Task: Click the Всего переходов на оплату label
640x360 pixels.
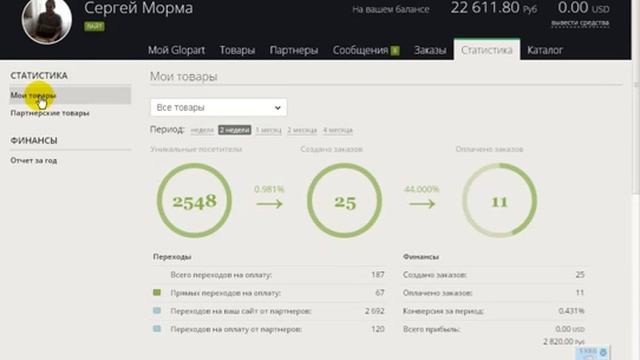Action: (221, 275)
